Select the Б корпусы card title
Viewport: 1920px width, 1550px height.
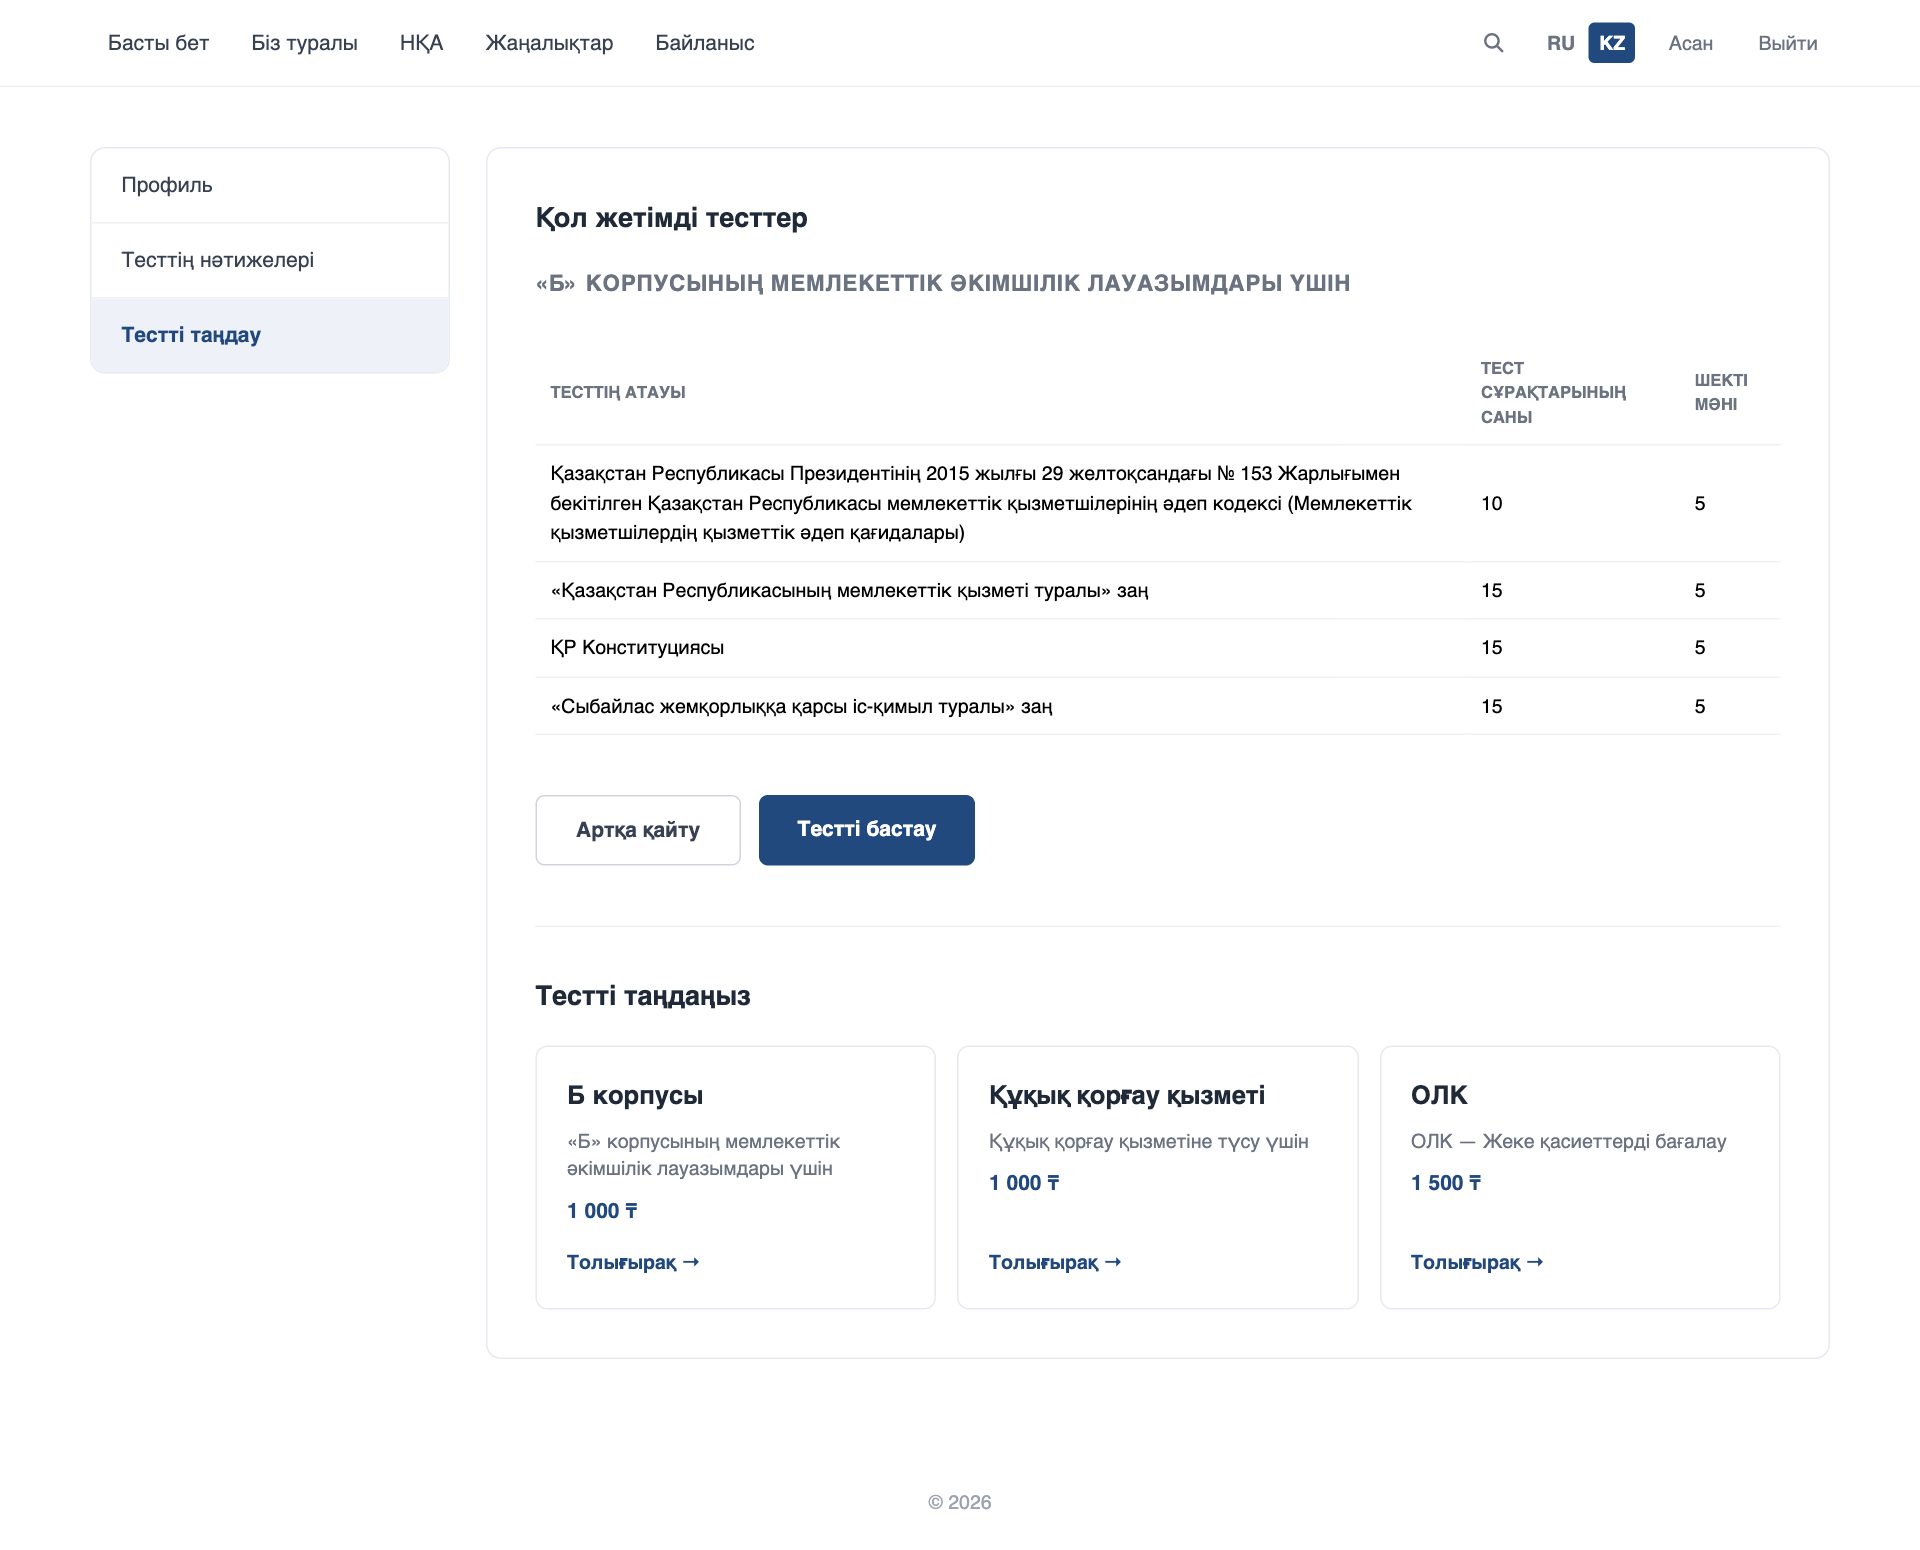point(635,1095)
